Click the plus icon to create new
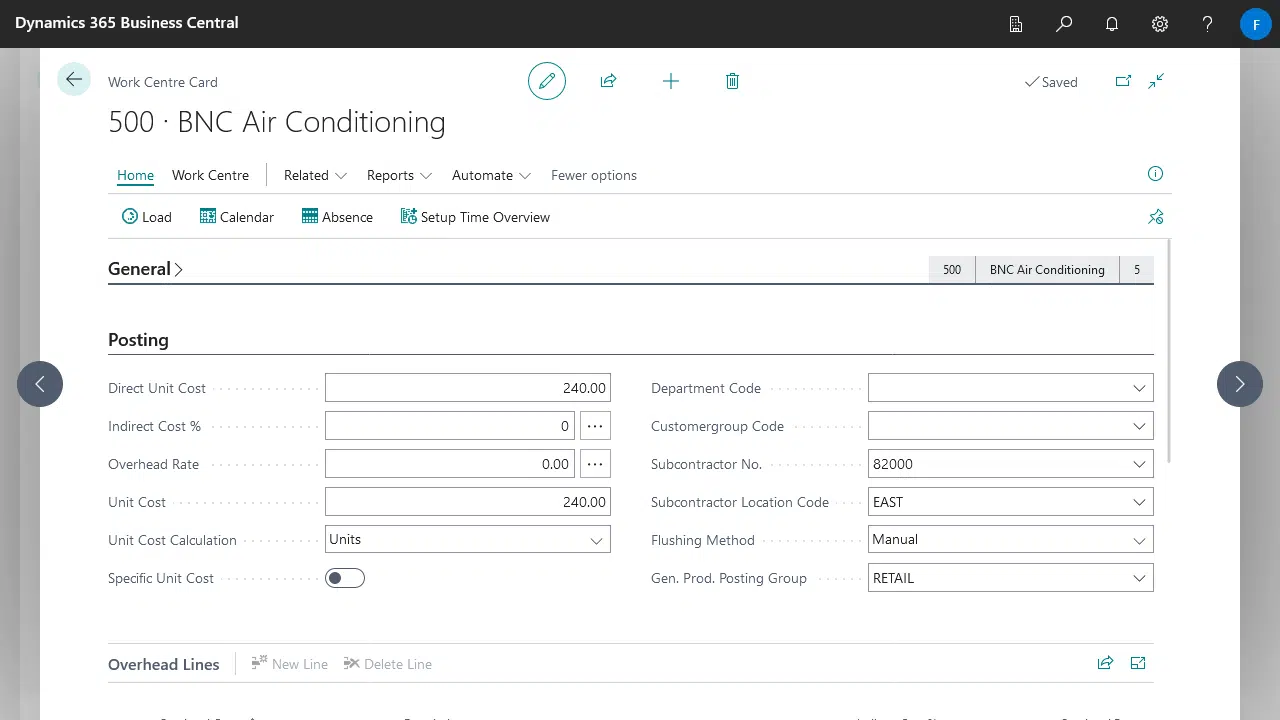 [x=671, y=81]
